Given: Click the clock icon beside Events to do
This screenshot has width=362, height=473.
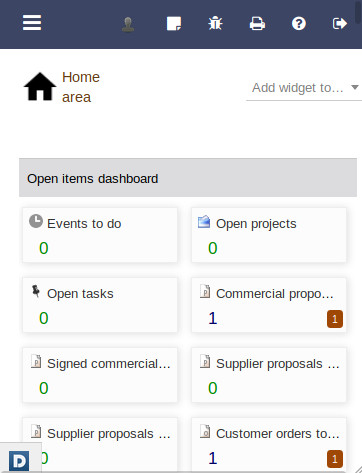Looking at the screenshot, I should [36, 221].
